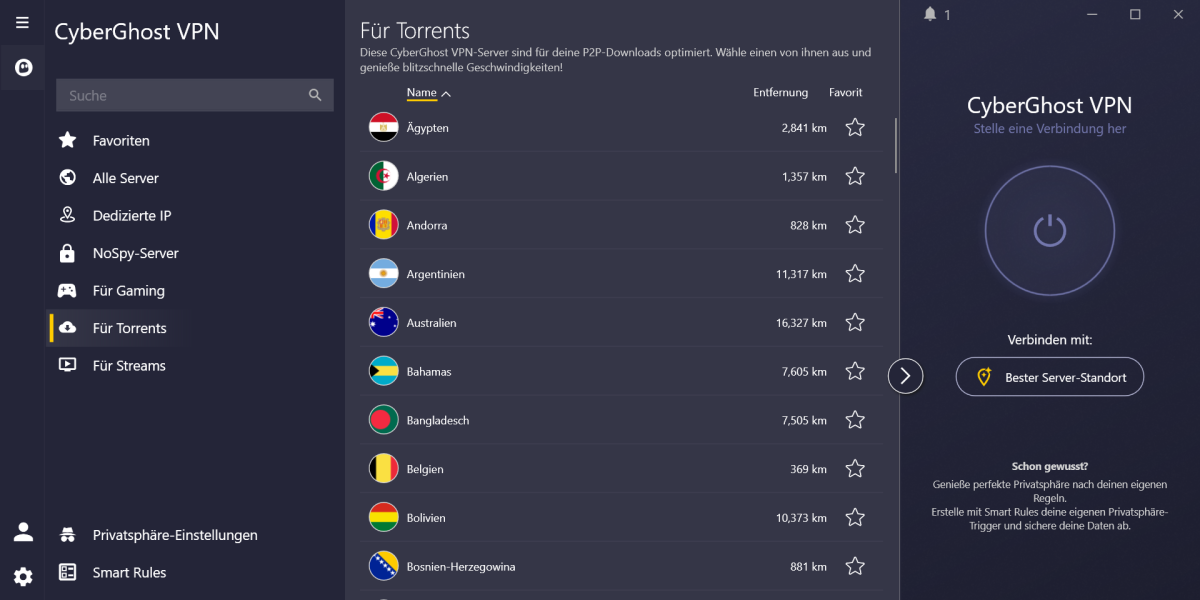Open the settings gear icon

coord(23,576)
